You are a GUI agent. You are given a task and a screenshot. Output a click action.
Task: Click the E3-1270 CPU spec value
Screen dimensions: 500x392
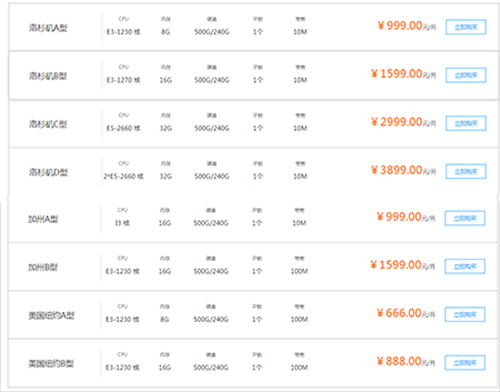point(123,80)
